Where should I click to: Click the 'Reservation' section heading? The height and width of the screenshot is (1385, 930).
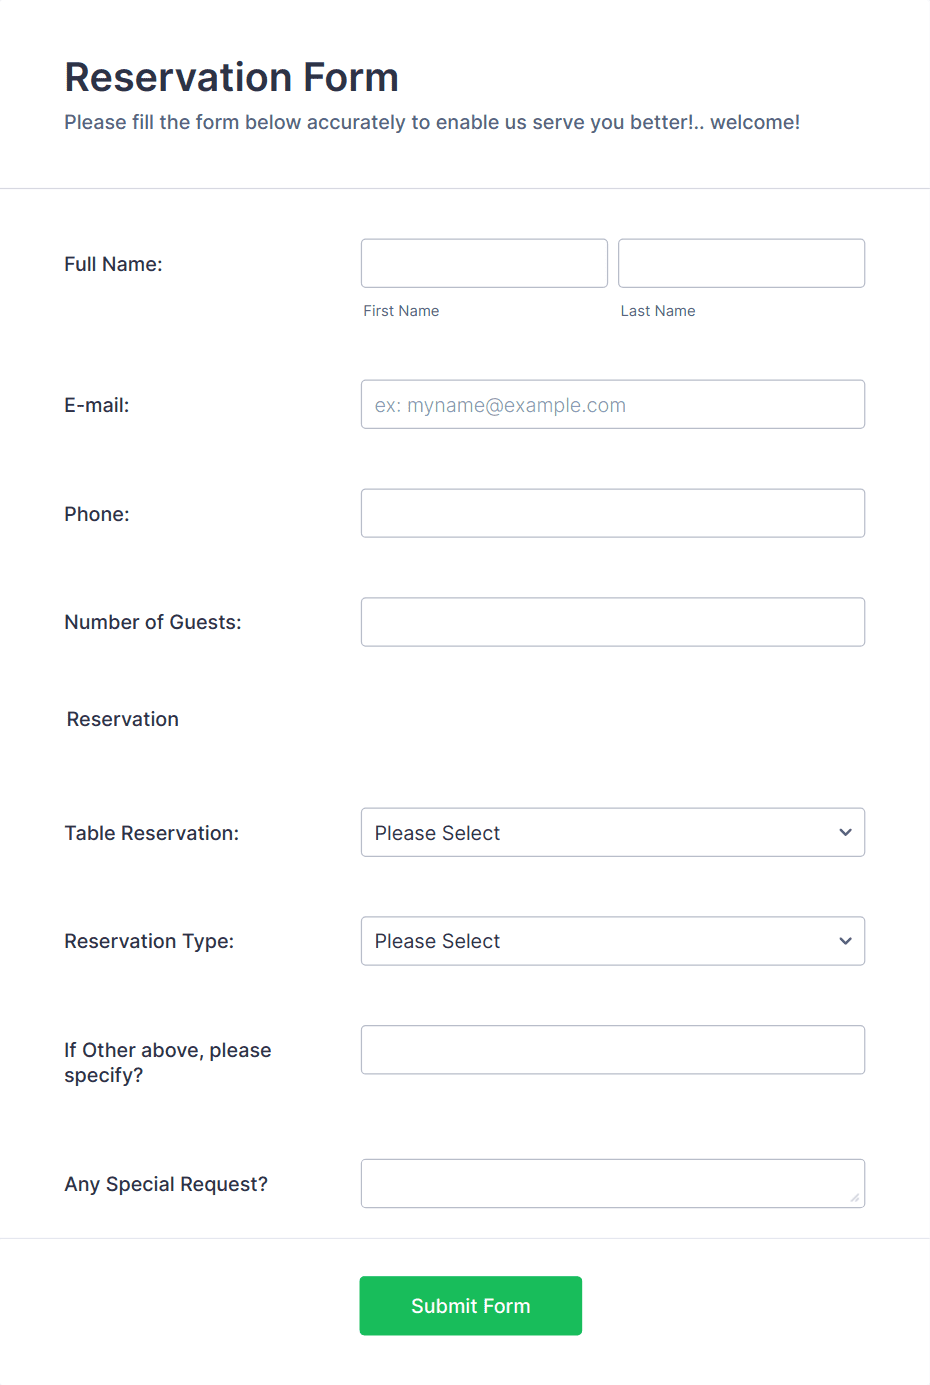coord(123,719)
